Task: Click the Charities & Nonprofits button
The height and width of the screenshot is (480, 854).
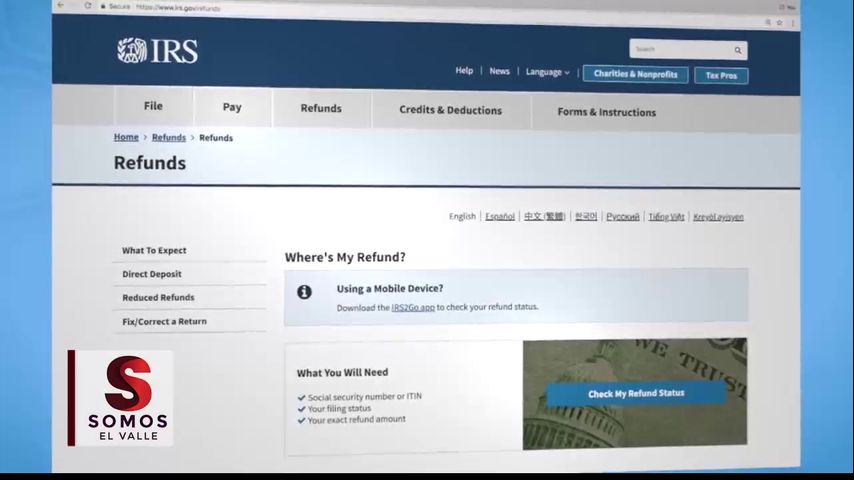Action: click(635, 74)
